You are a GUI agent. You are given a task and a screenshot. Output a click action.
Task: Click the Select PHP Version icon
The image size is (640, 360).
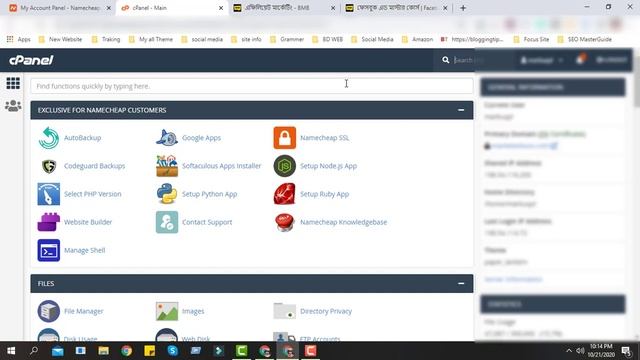pos(49,194)
